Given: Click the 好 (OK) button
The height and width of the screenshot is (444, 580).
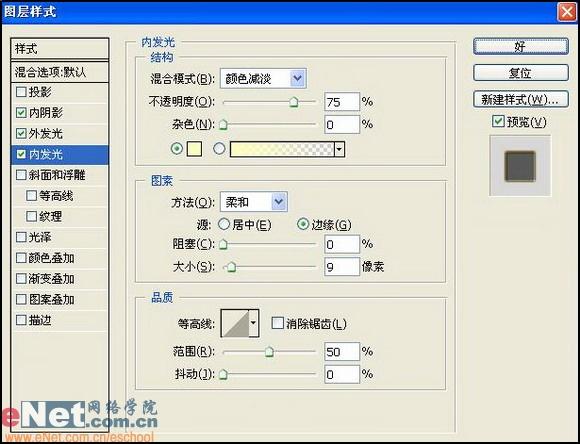Looking at the screenshot, I should click(x=520, y=46).
